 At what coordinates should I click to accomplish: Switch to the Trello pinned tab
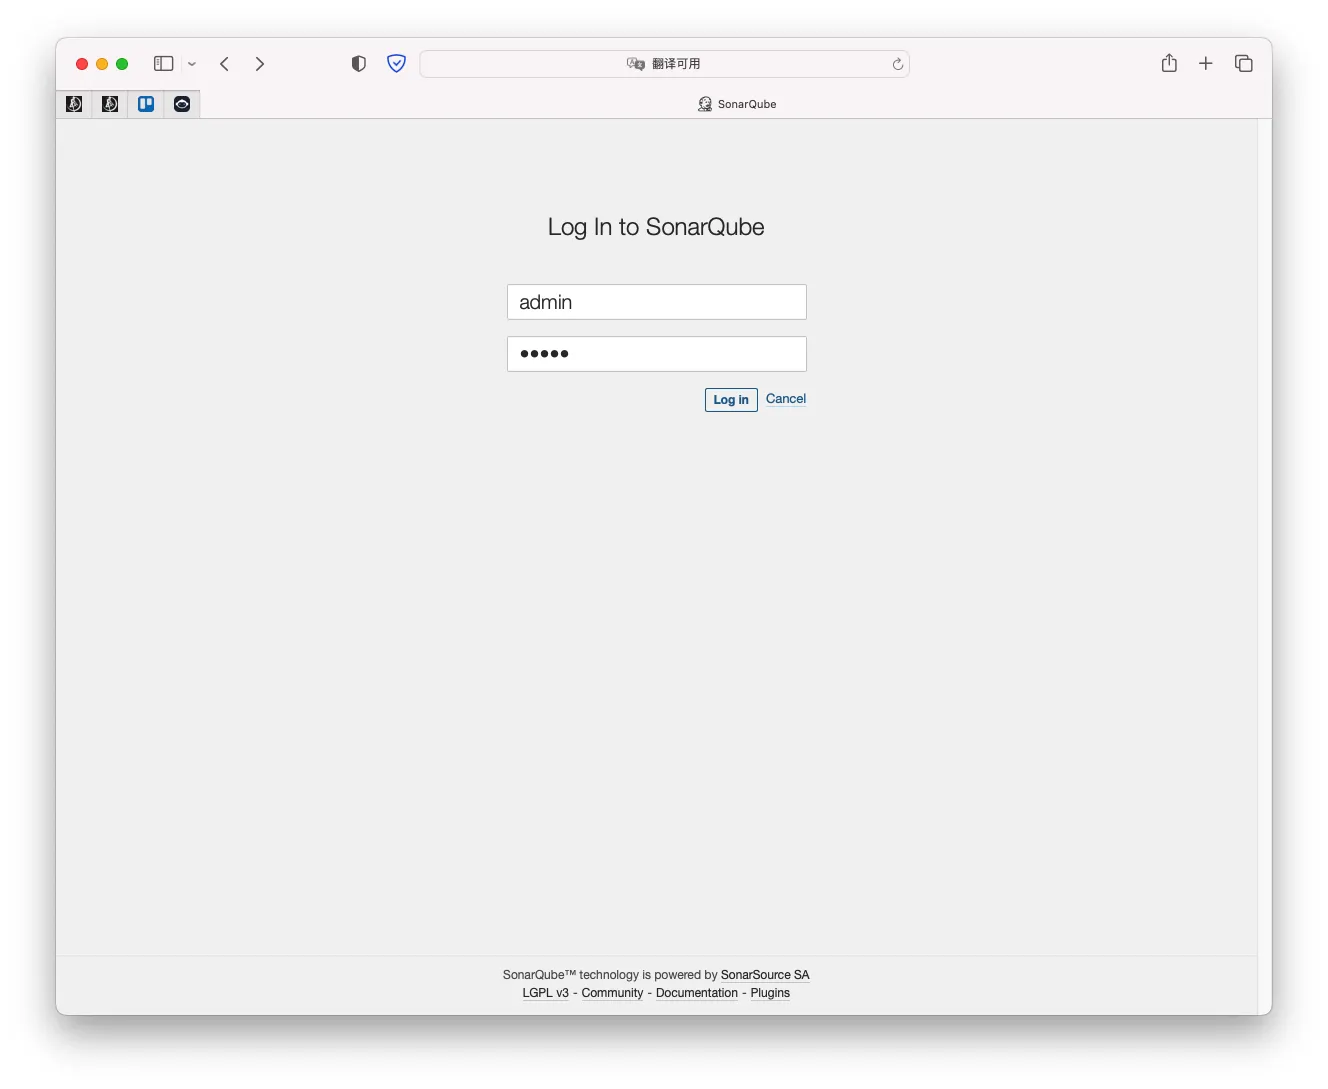[146, 104]
